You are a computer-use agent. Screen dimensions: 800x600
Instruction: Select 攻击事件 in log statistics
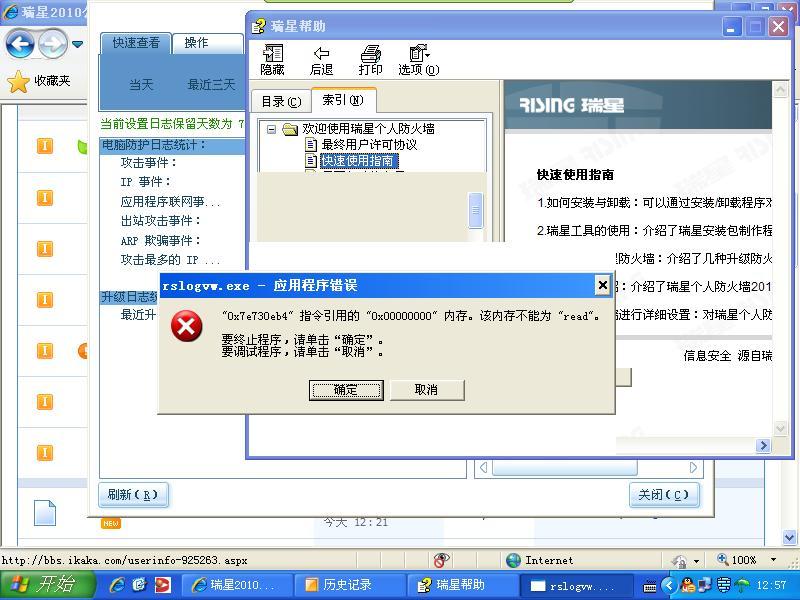point(148,163)
